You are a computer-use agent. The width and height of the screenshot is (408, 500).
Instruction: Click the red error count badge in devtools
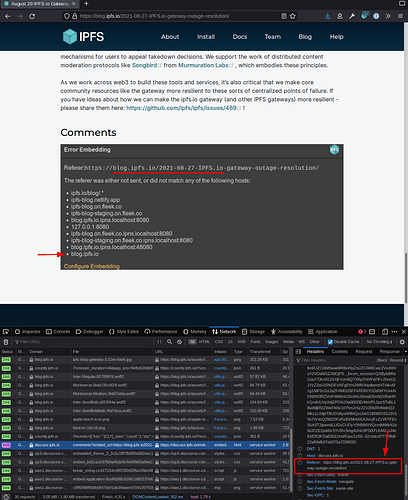click(x=362, y=332)
